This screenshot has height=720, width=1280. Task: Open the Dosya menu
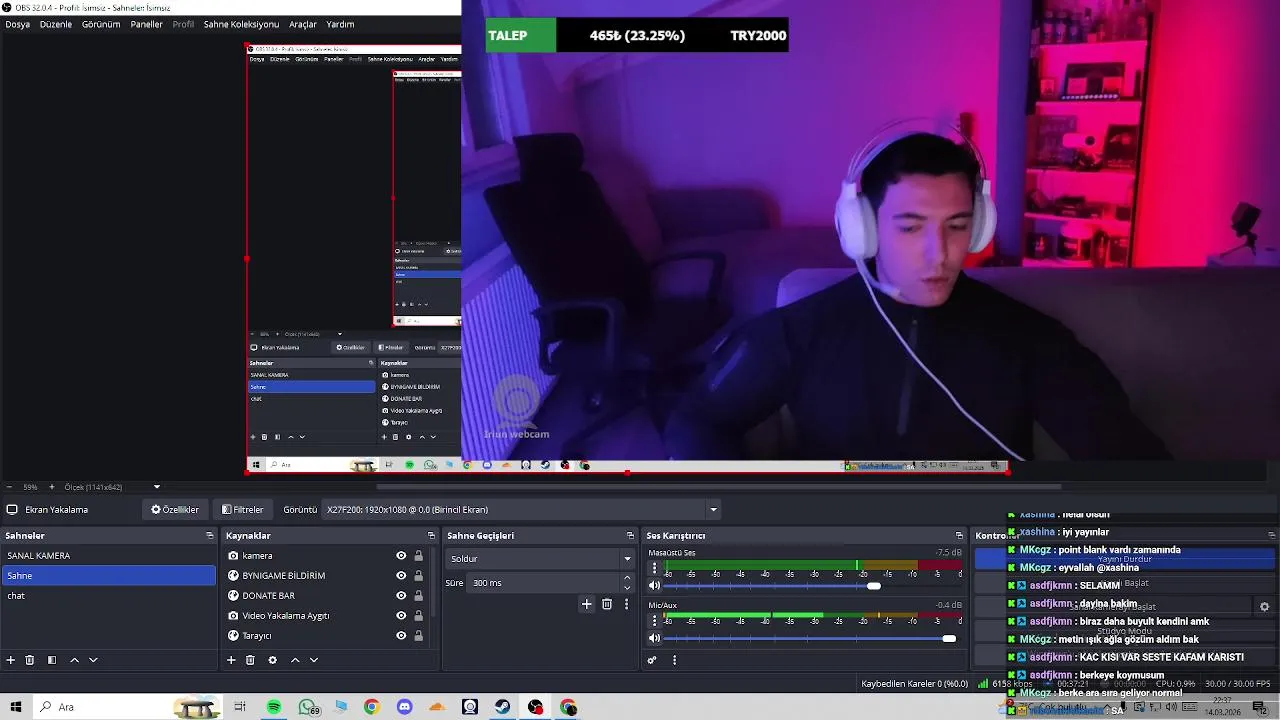pos(18,24)
